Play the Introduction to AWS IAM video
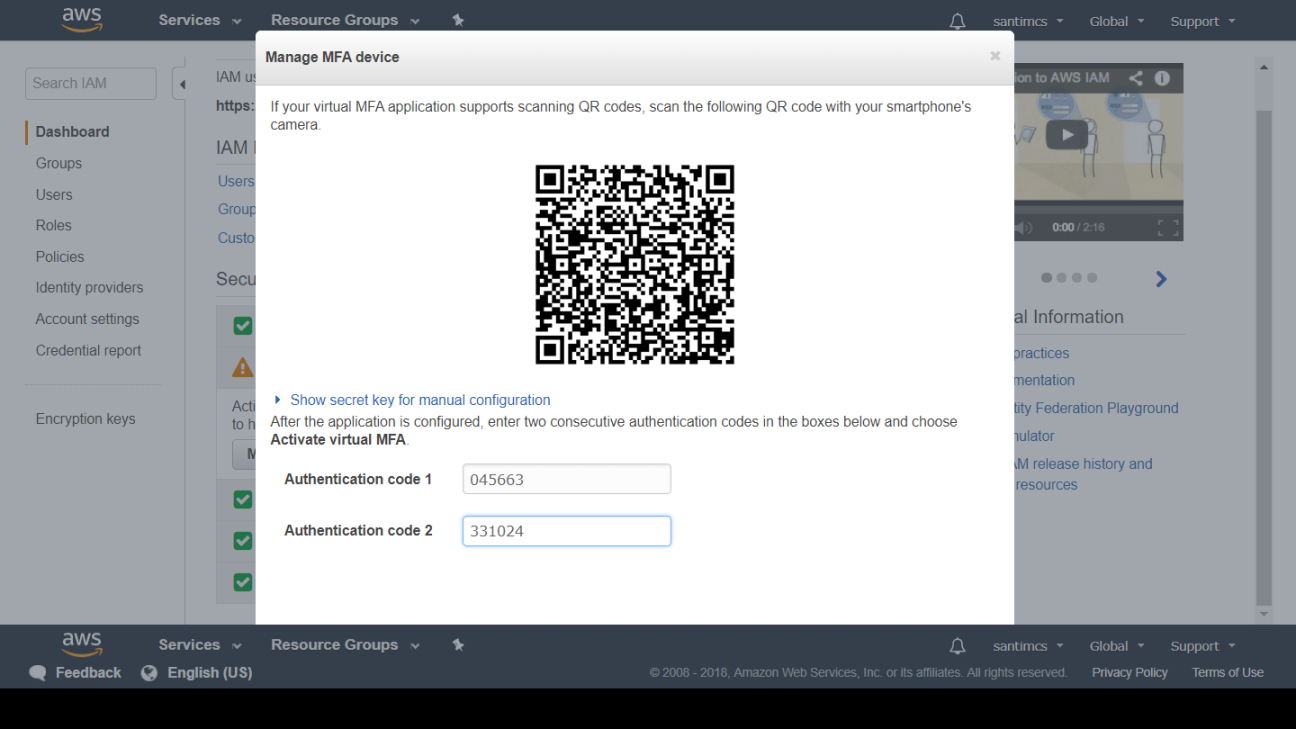The image size is (1296, 729). [x=1066, y=135]
